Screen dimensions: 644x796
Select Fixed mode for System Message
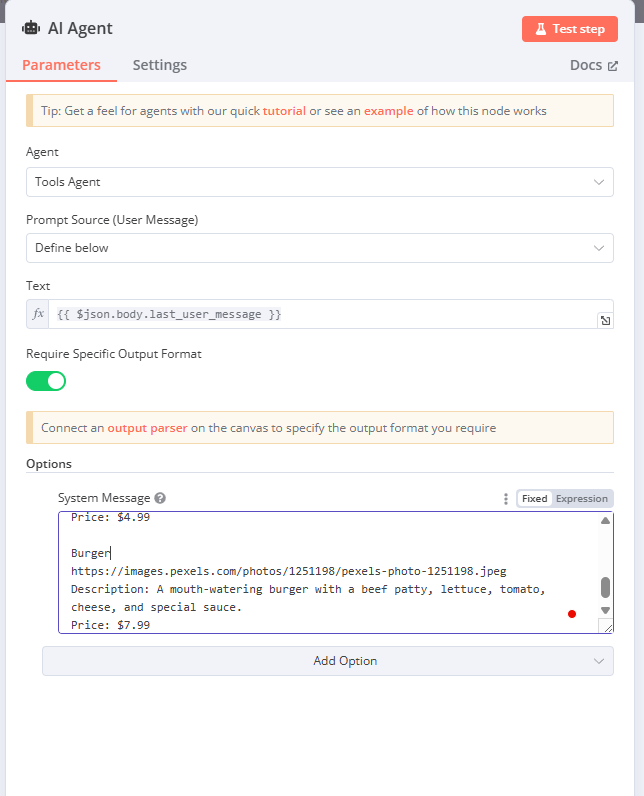(534, 499)
